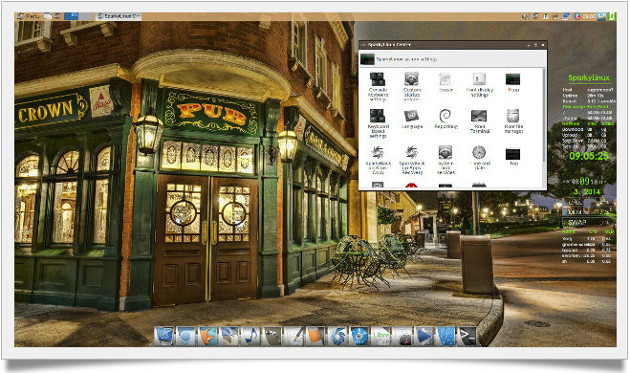630x373 pixels.
Task: Open the first file manager dock icon
Action: (x=164, y=336)
